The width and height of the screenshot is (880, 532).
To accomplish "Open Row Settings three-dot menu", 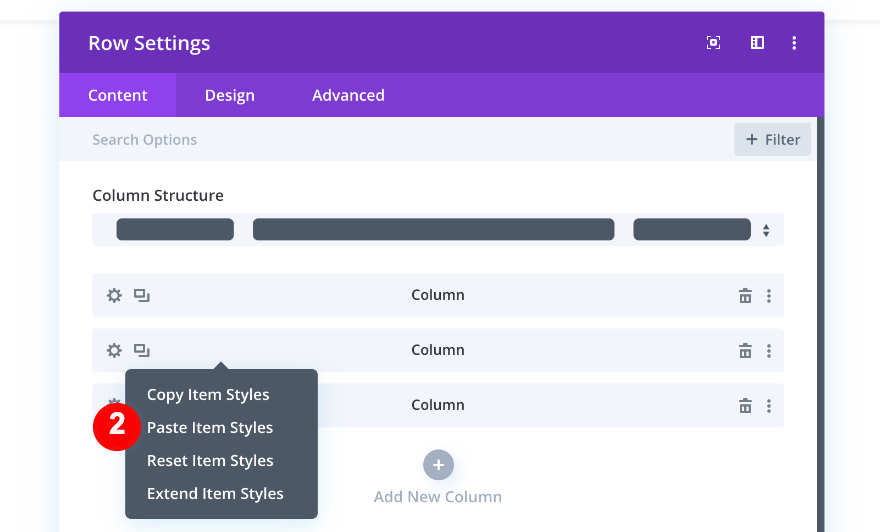I will [x=794, y=43].
